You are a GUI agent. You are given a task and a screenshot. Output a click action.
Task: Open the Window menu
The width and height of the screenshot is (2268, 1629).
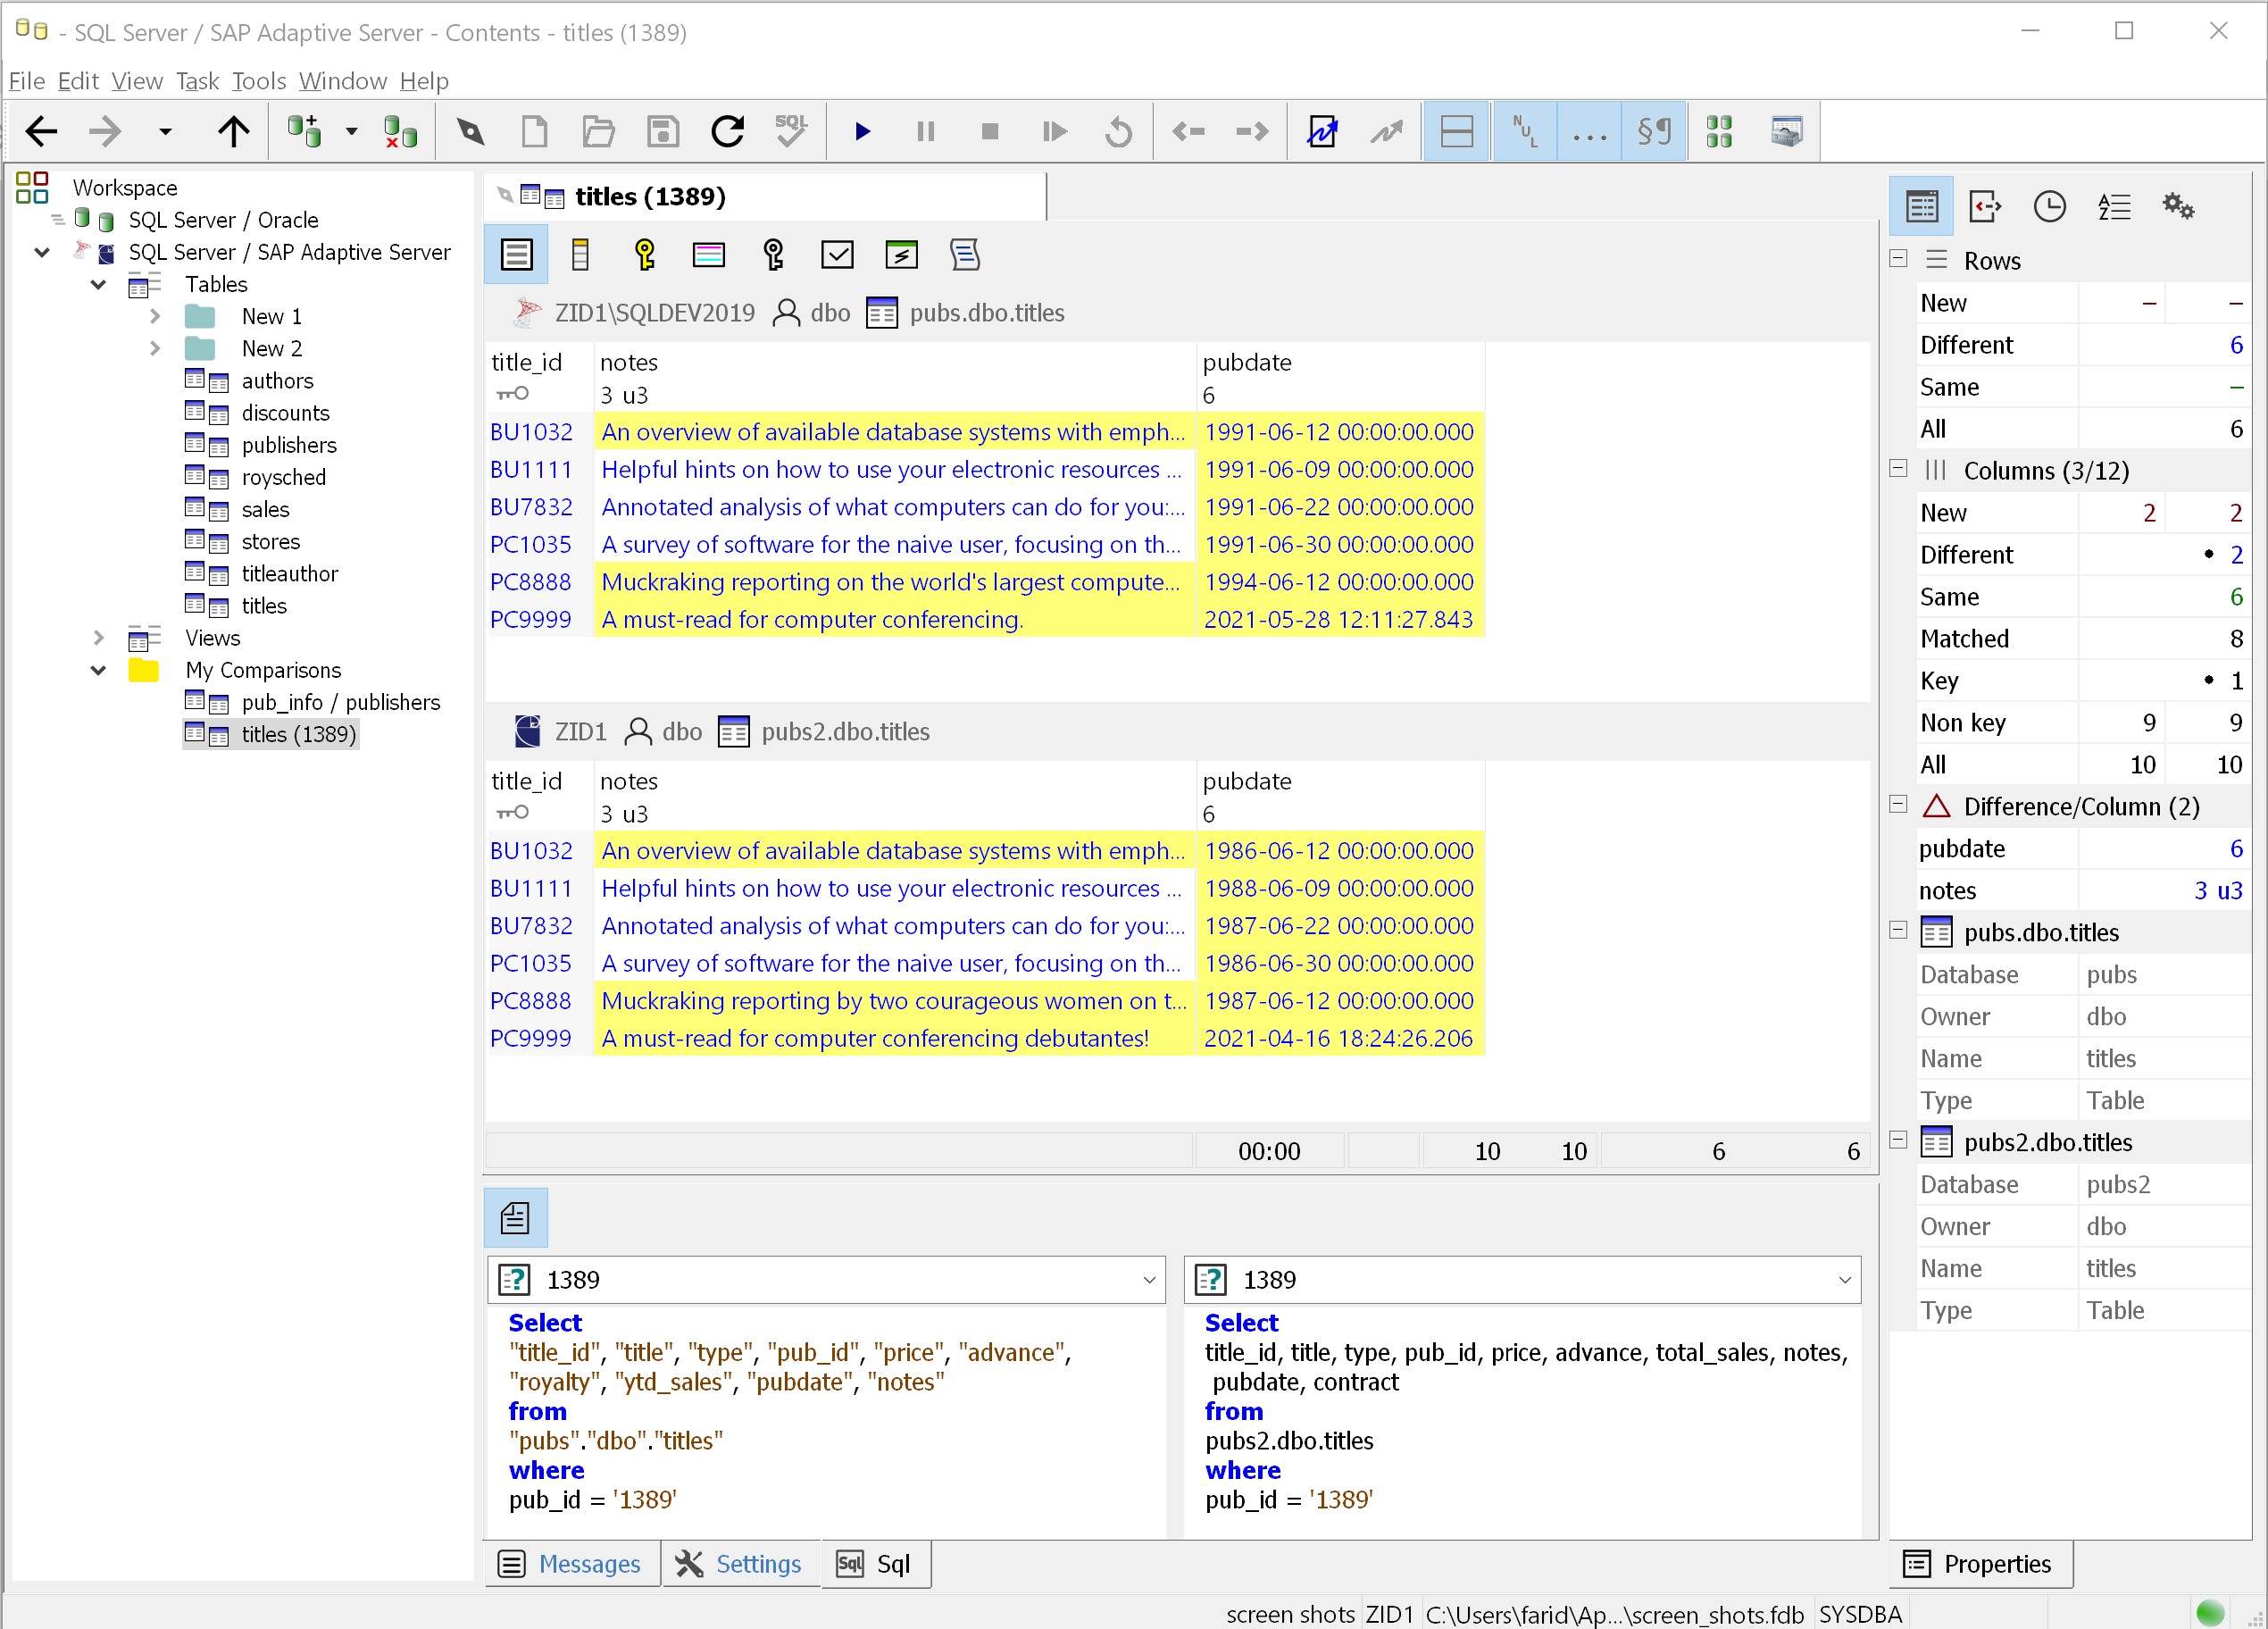click(x=342, y=81)
